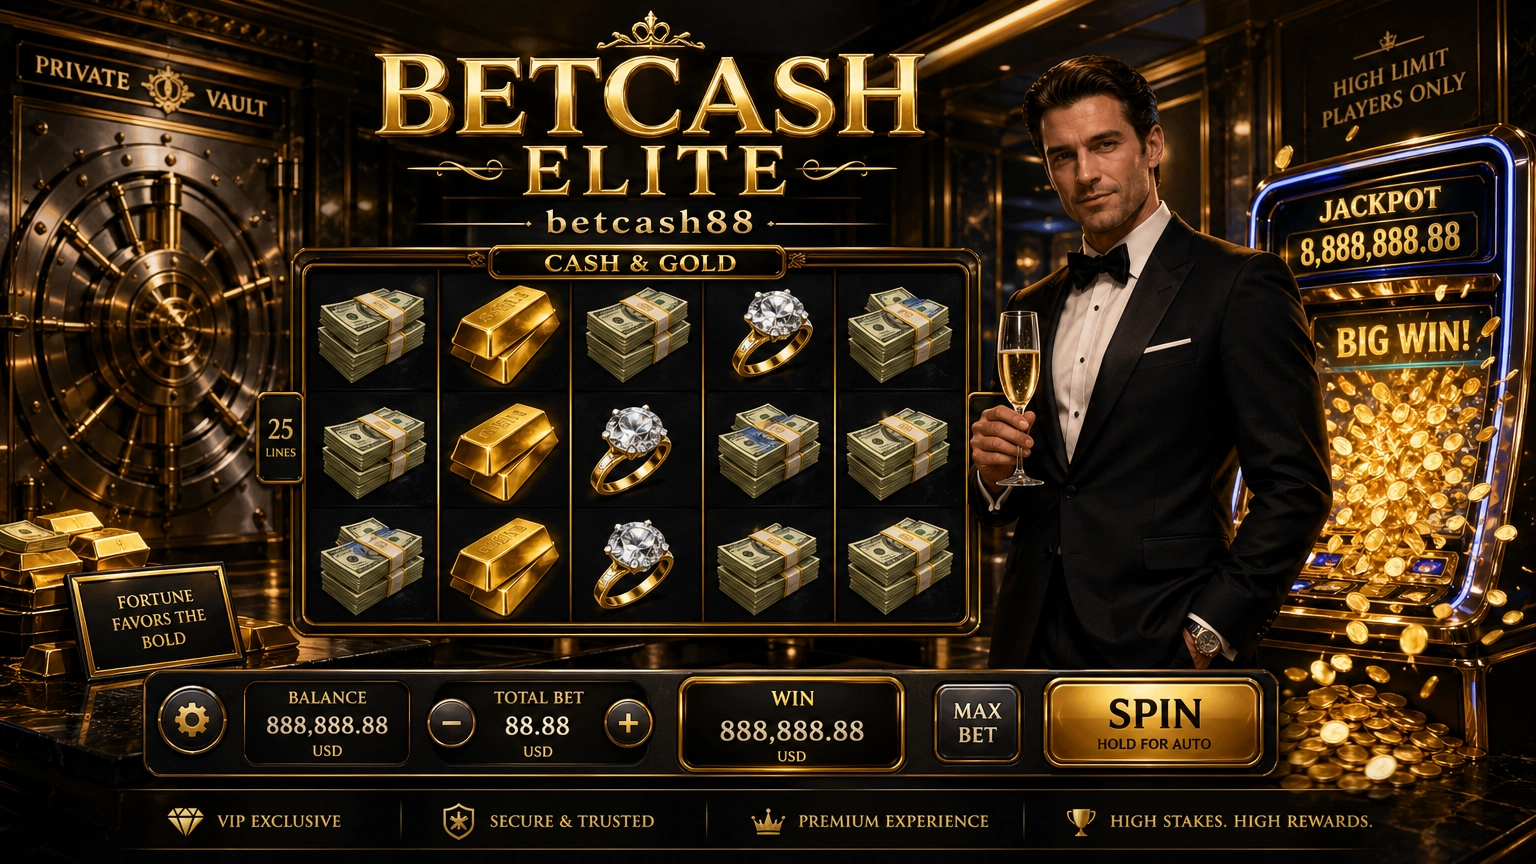Click the BALANCE amount field

[326, 724]
